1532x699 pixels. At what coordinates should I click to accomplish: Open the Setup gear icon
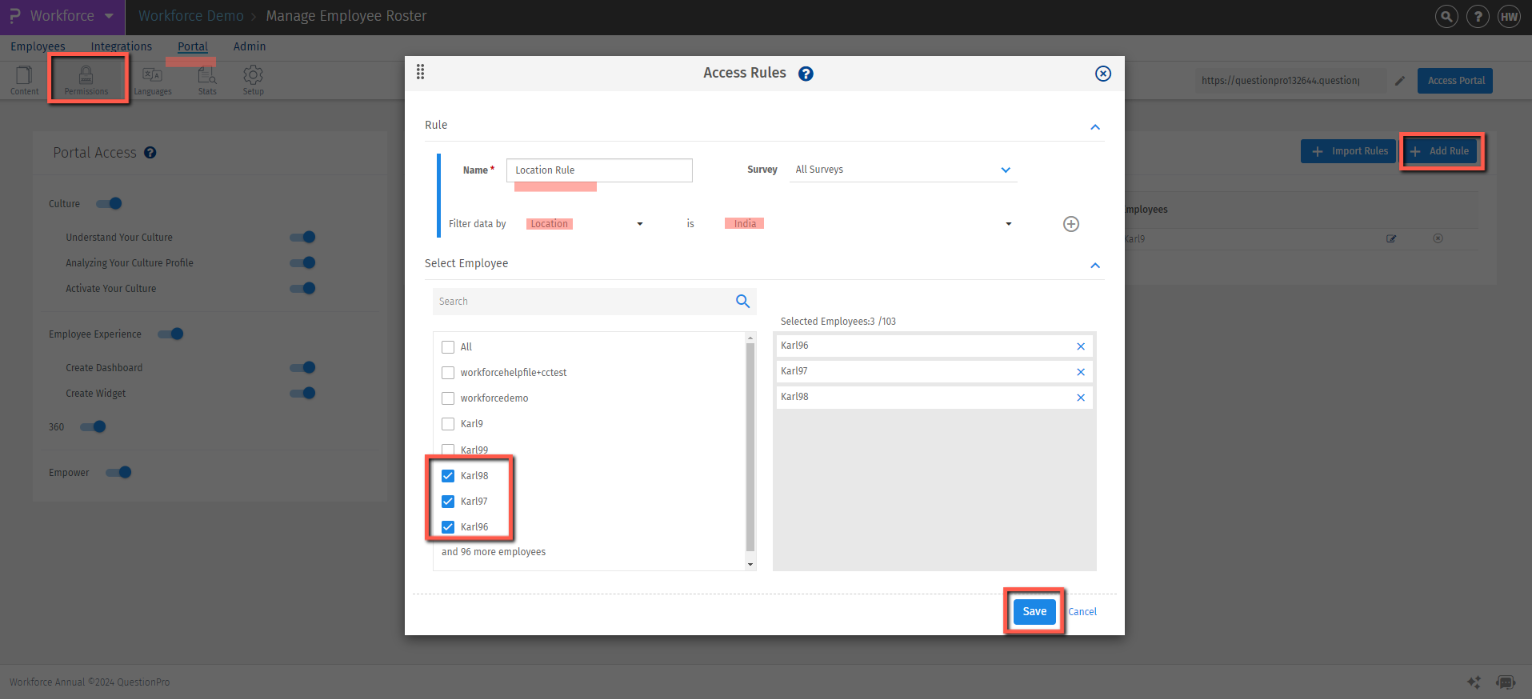click(253, 79)
